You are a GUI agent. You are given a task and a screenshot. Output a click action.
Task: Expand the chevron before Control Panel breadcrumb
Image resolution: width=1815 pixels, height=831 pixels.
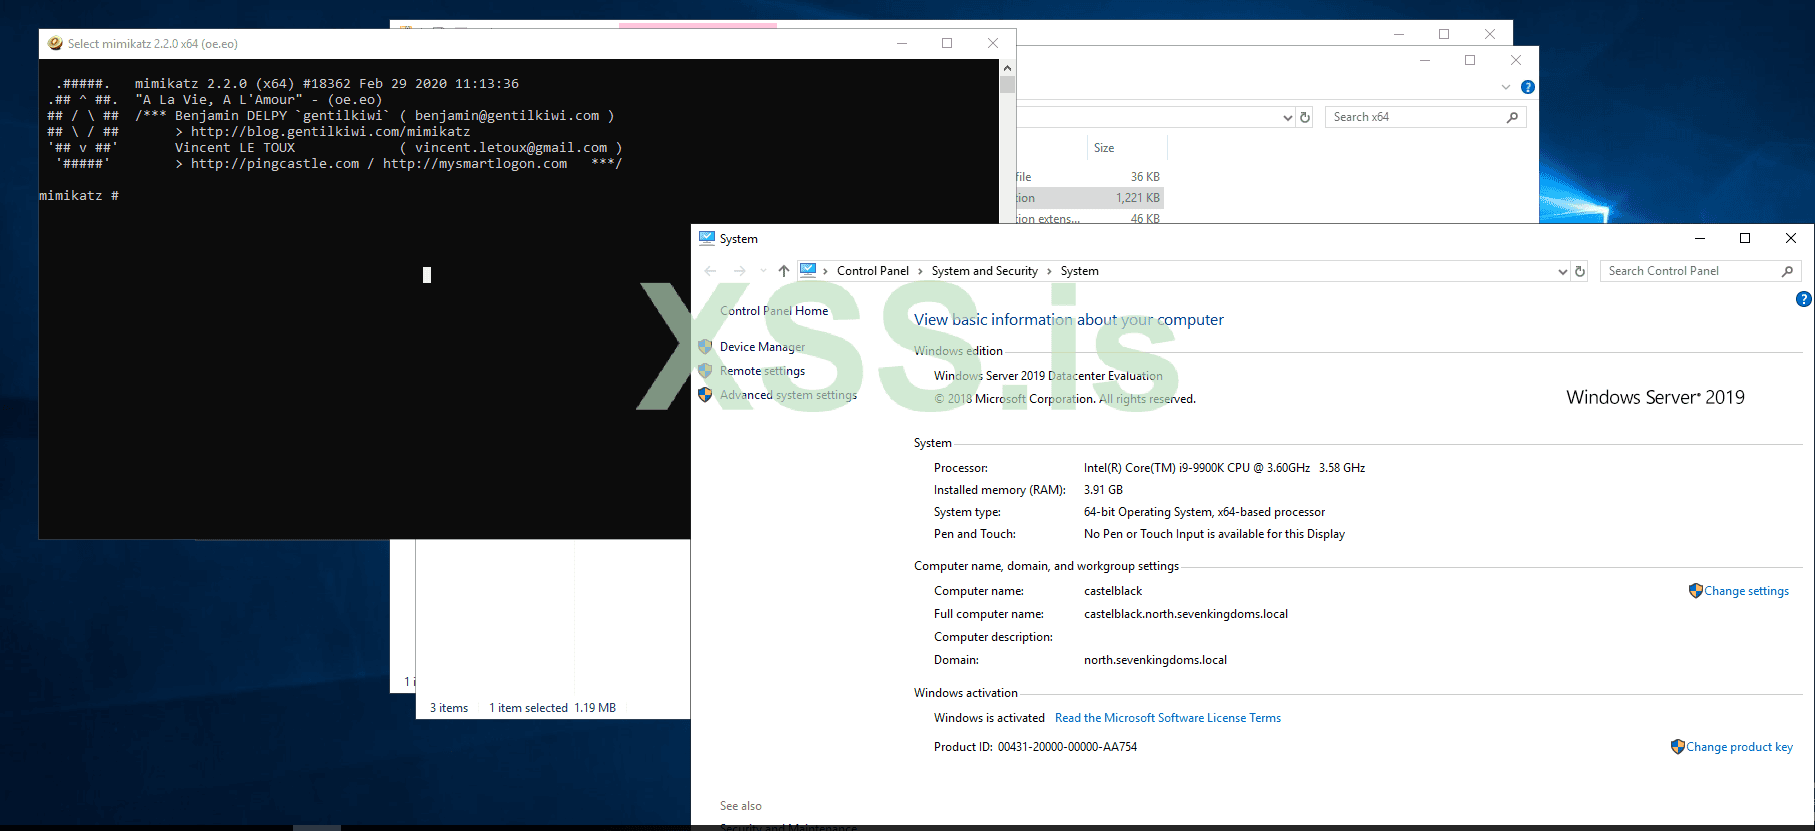(825, 271)
